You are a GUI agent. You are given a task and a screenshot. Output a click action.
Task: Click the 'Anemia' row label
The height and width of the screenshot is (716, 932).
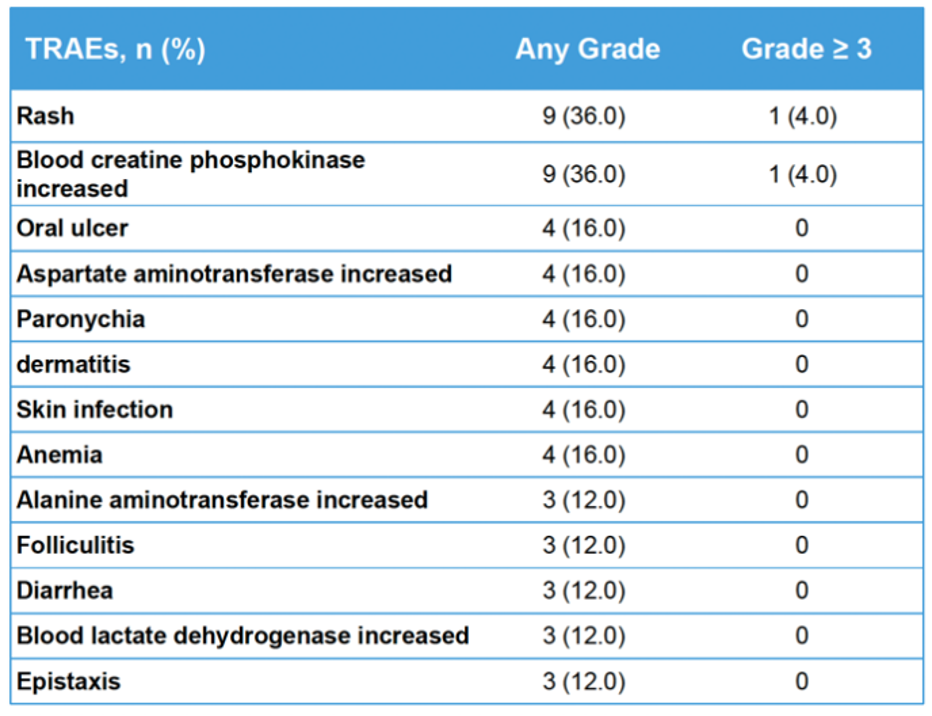coord(59,455)
